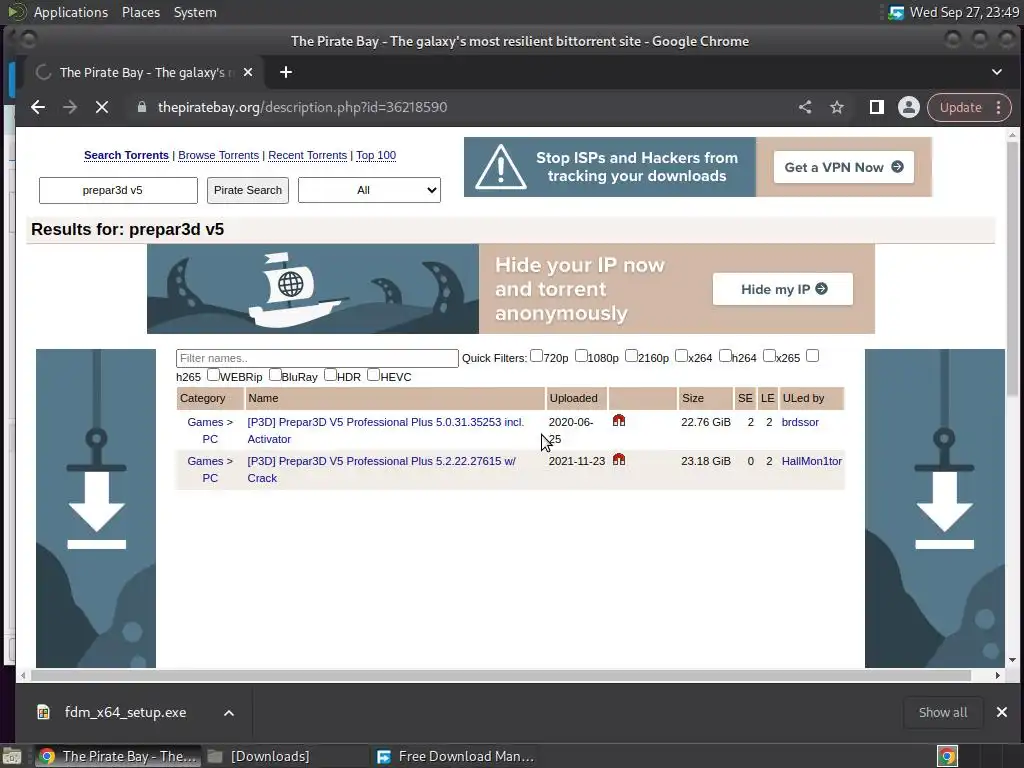Click the fdm_x64_setup.exe file icon
Screen dimensions: 1024x768
pyautogui.click(x=44, y=712)
